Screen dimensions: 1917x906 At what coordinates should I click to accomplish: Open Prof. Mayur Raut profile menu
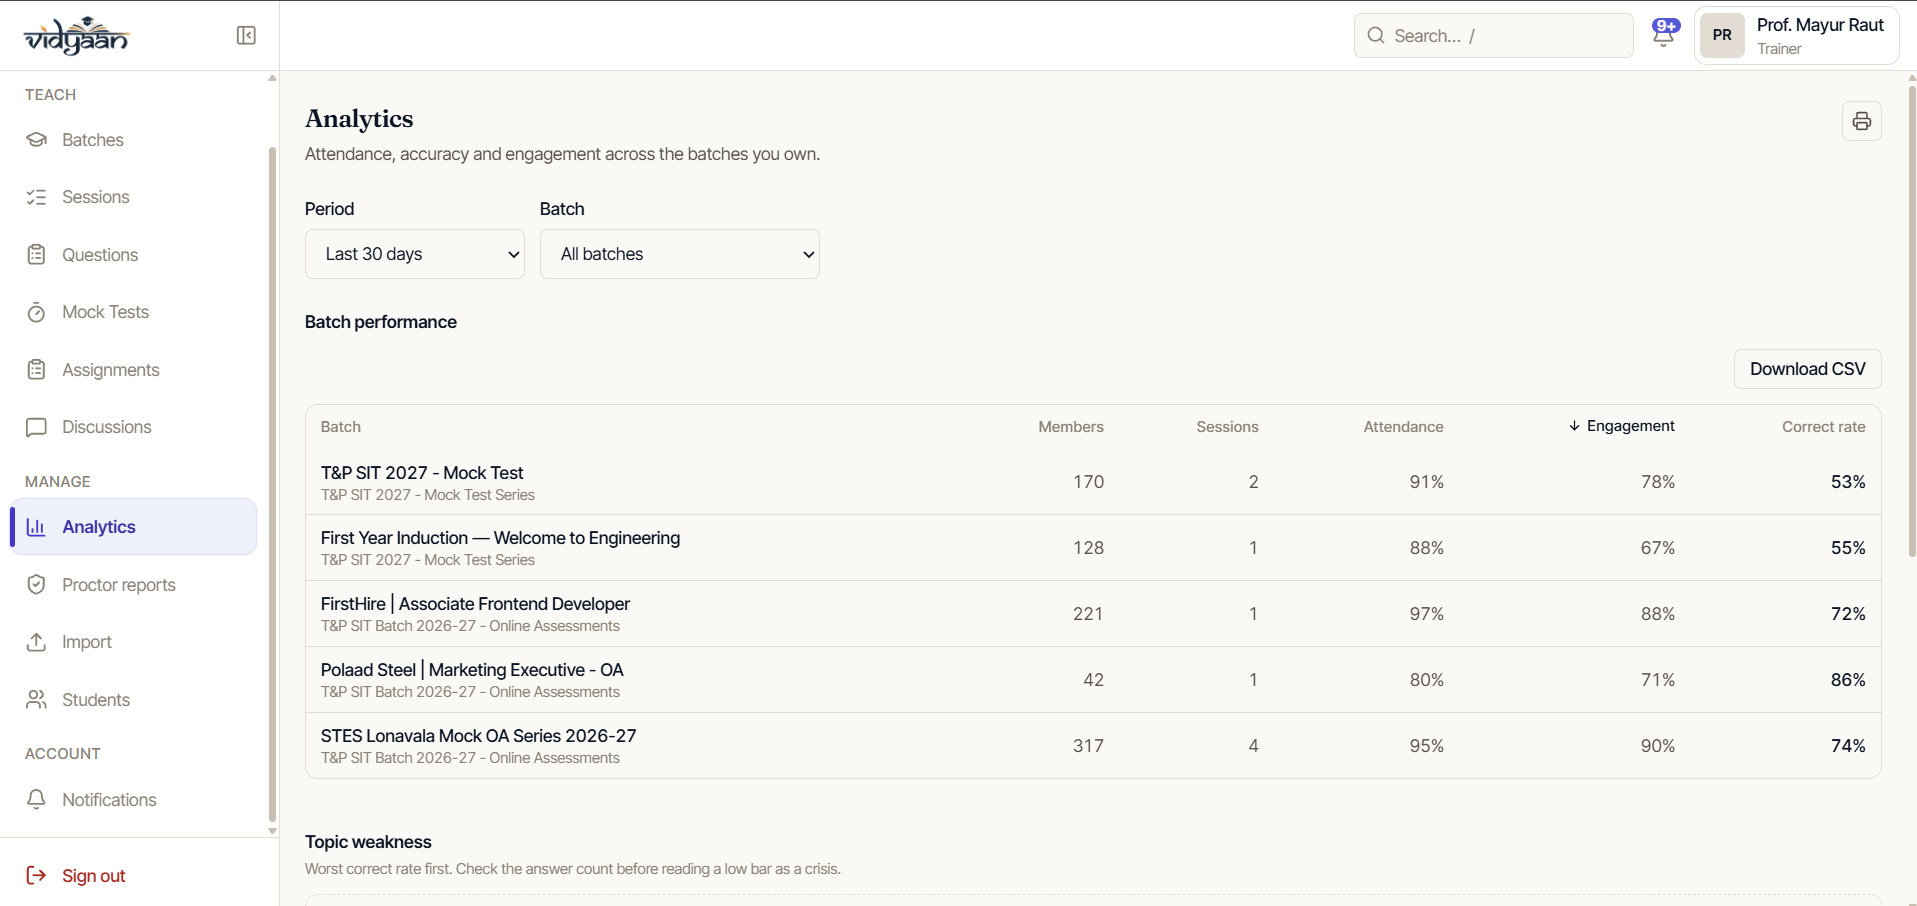pyautogui.click(x=1797, y=36)
